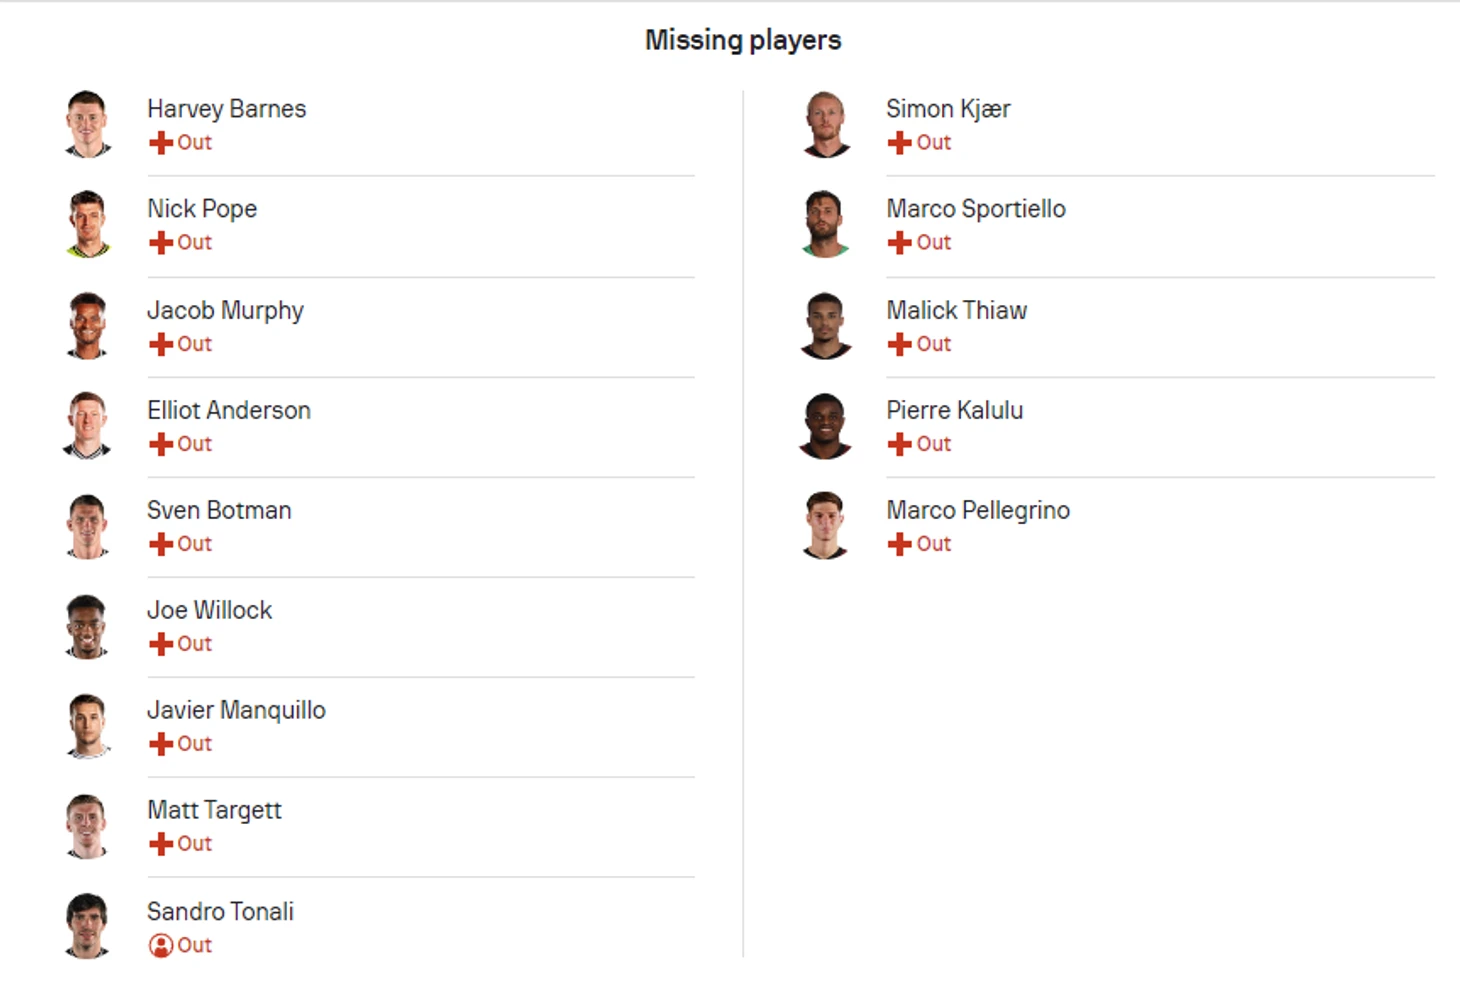Click the Missing players heading
Image resolution: width=1460 pixels, height=982 pixels.
point(743,40)
